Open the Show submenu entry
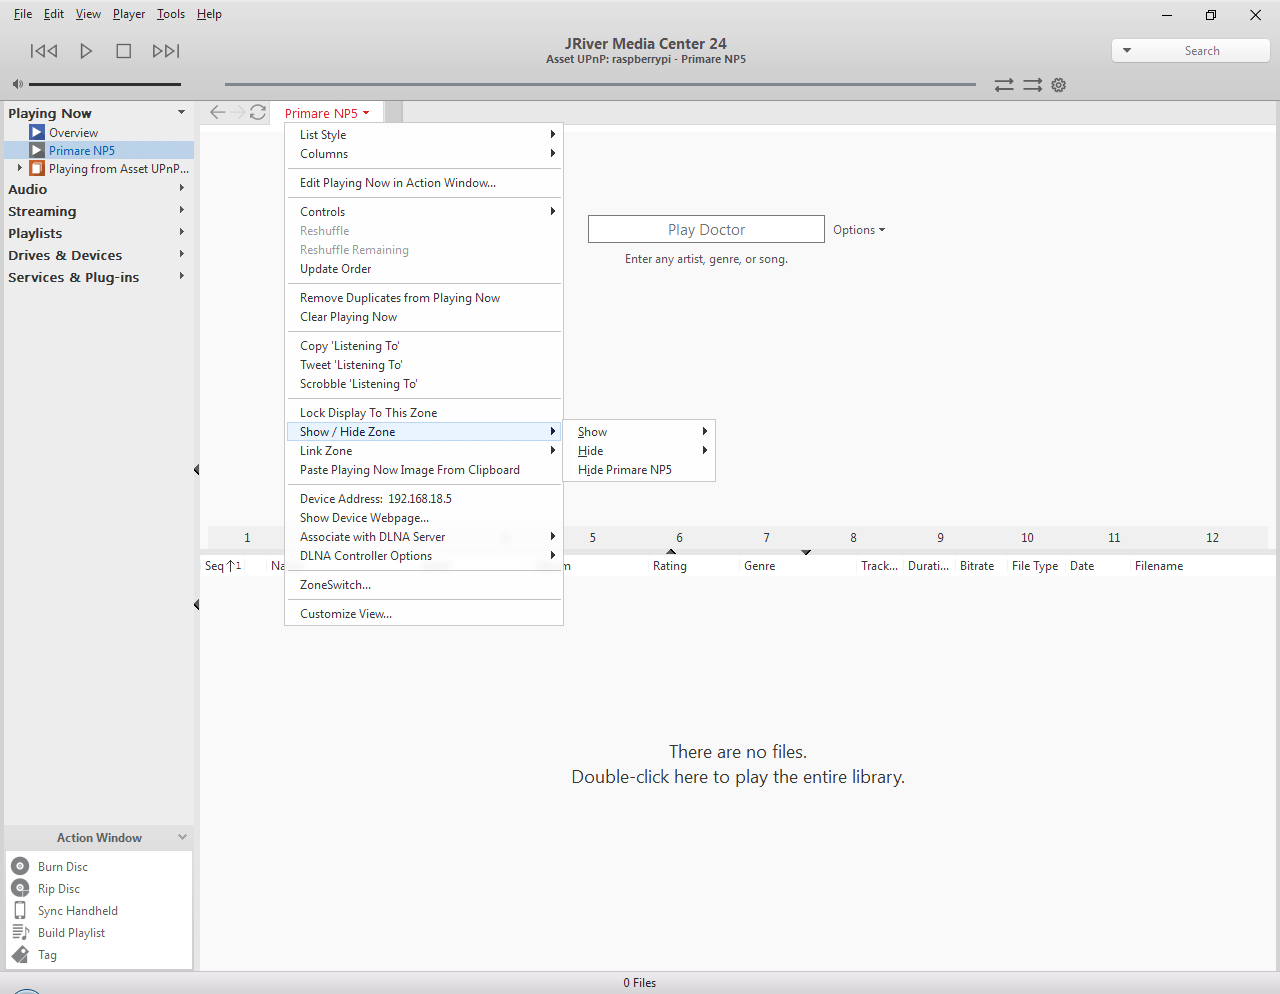This screenshot has height=994, width=1280. pyautogui.click(x=639, y=431)
